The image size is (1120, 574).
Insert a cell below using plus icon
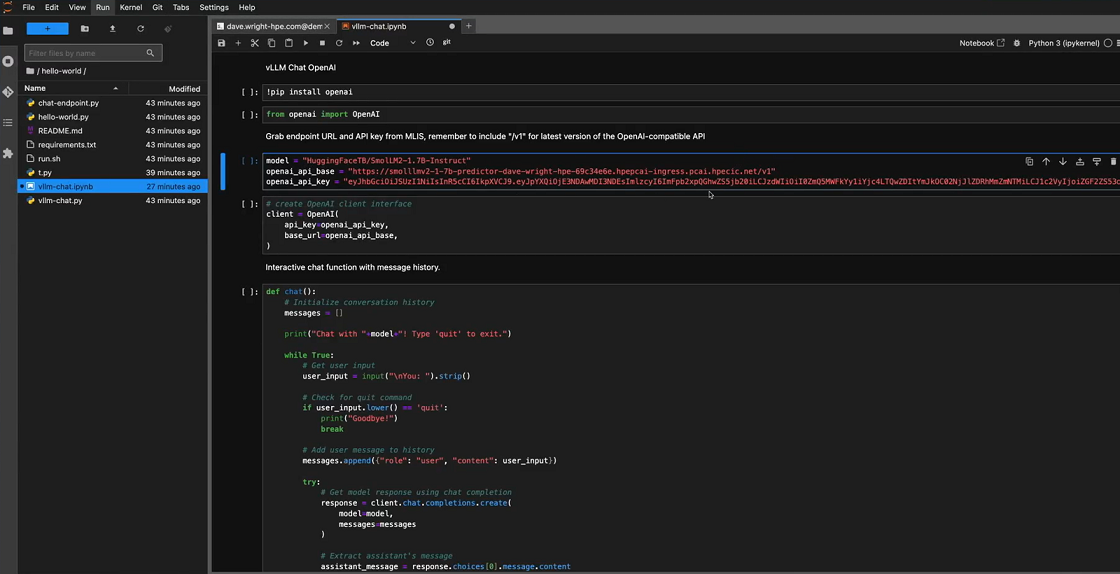click(x=238, y=43)
